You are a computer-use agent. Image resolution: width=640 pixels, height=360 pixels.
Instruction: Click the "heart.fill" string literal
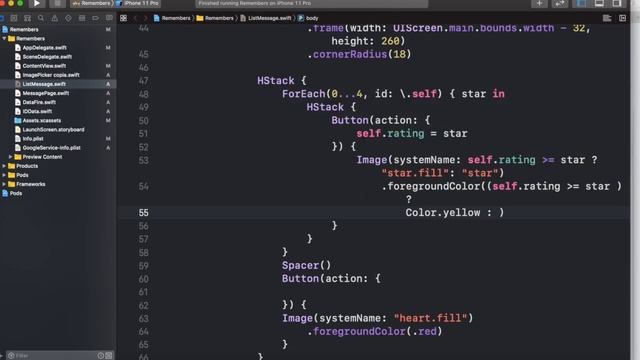430,318
